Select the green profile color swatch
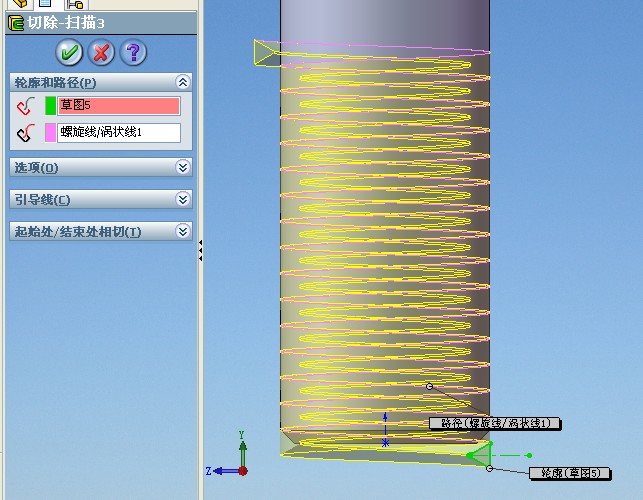 click(x=50, y=105)
